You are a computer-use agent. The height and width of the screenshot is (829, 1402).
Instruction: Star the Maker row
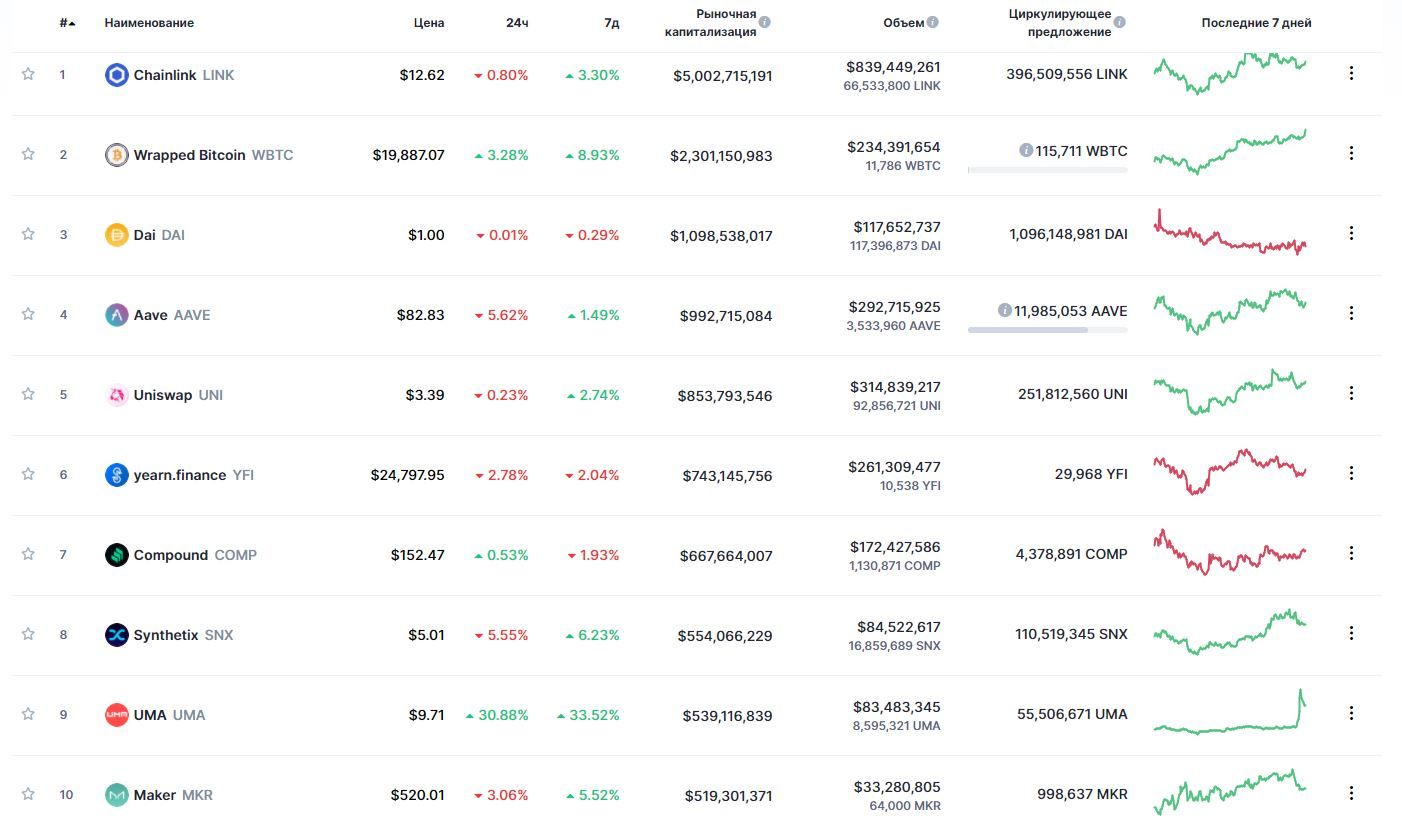28,794
